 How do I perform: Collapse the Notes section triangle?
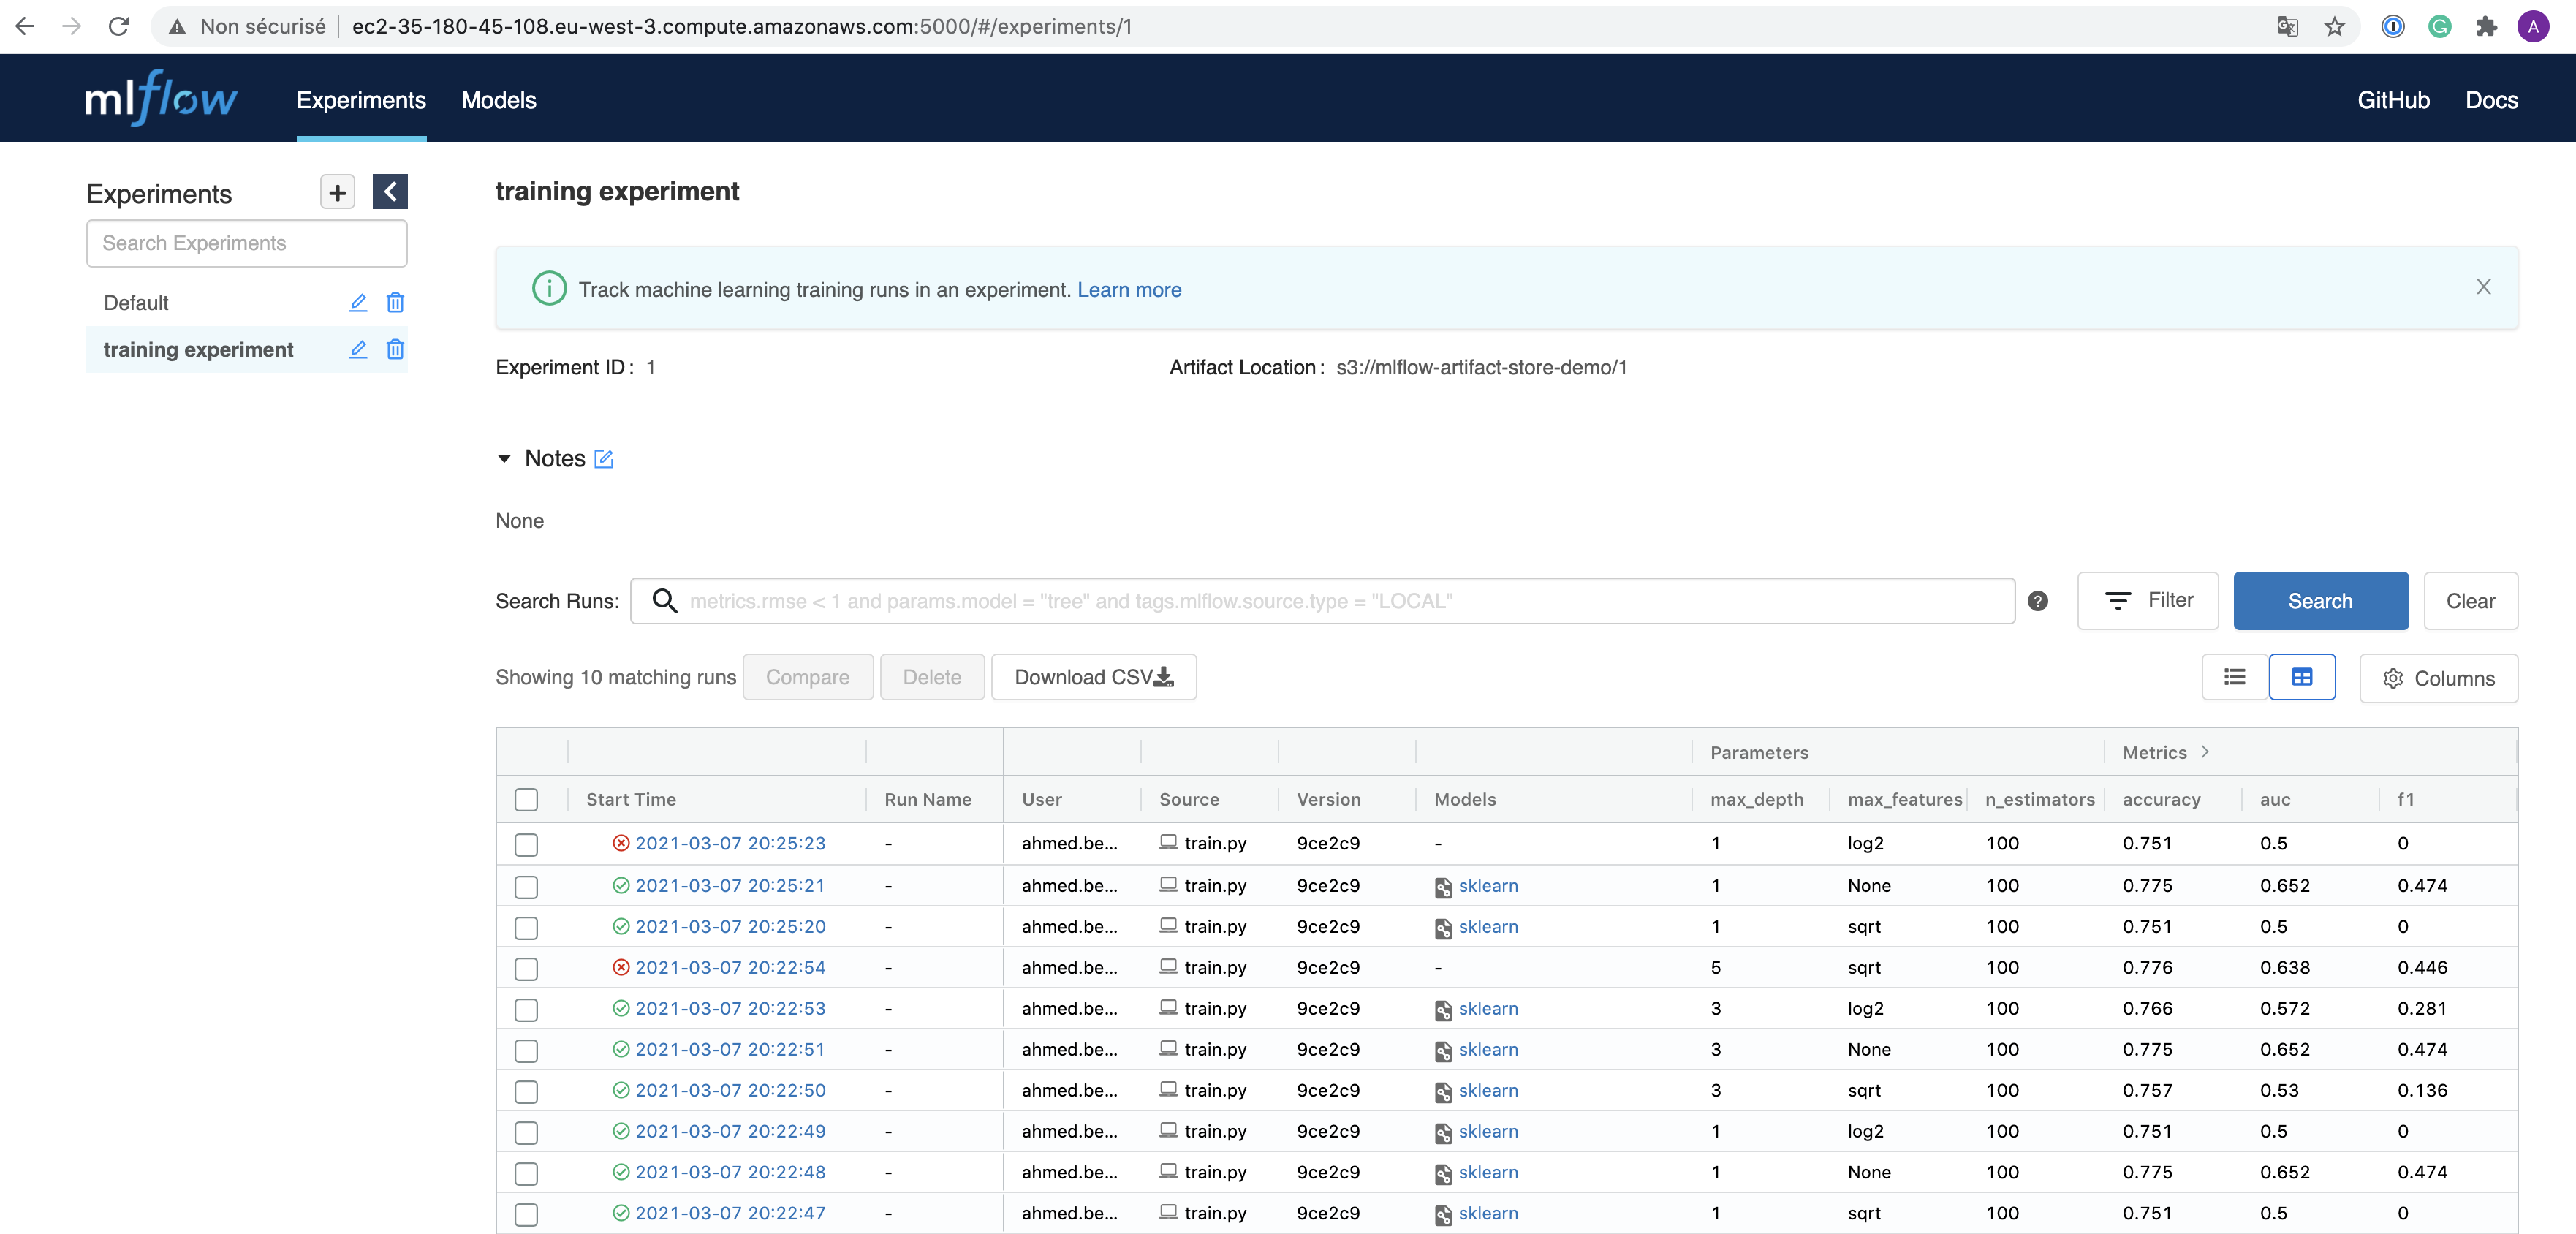pyautogui.click(x=504, y=459)
